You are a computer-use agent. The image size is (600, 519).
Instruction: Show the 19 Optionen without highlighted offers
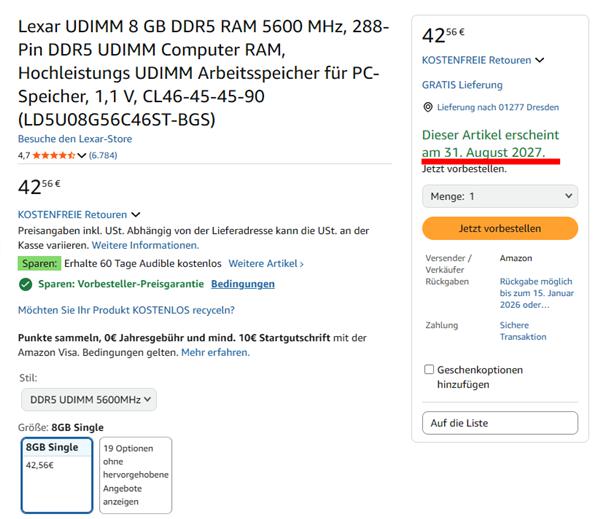tap(135, 475)
